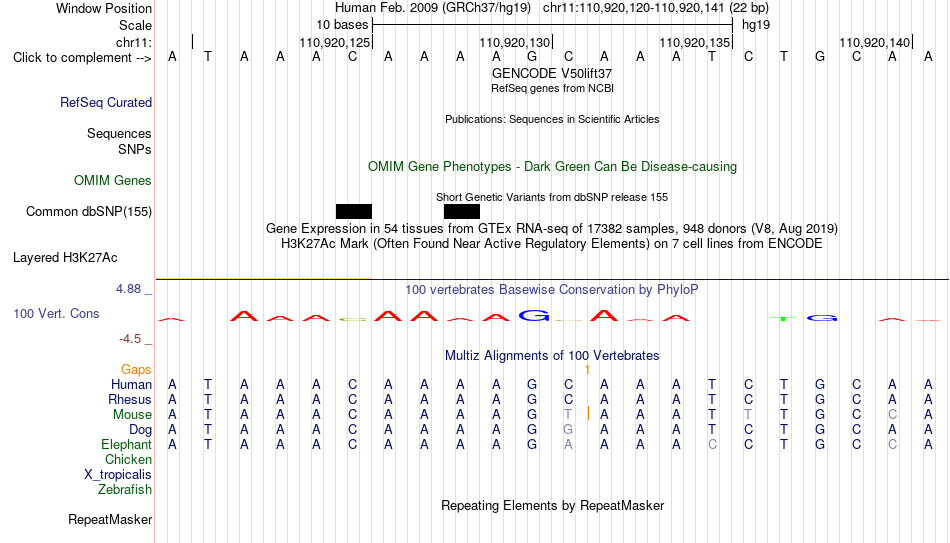Click the 'chr11:' ruler label
This screenshot has height=543, width=950.
[134, 42]
